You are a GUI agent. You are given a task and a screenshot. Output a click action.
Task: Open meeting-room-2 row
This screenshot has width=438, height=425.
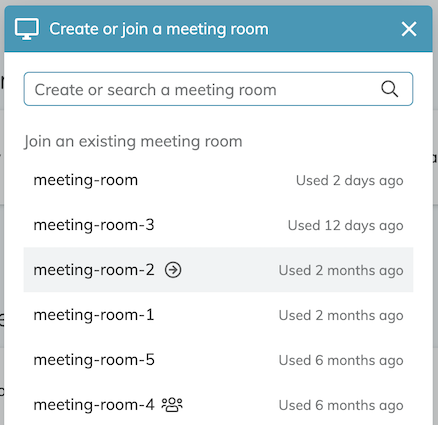[218, 270]
